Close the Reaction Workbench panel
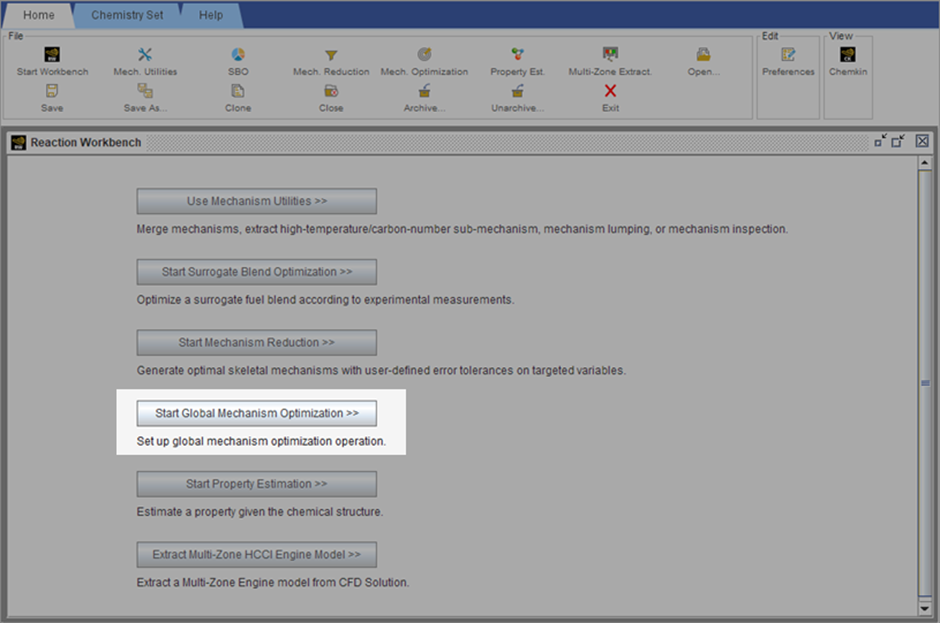Viewport: 940px width, 623px height. (922, 141)
